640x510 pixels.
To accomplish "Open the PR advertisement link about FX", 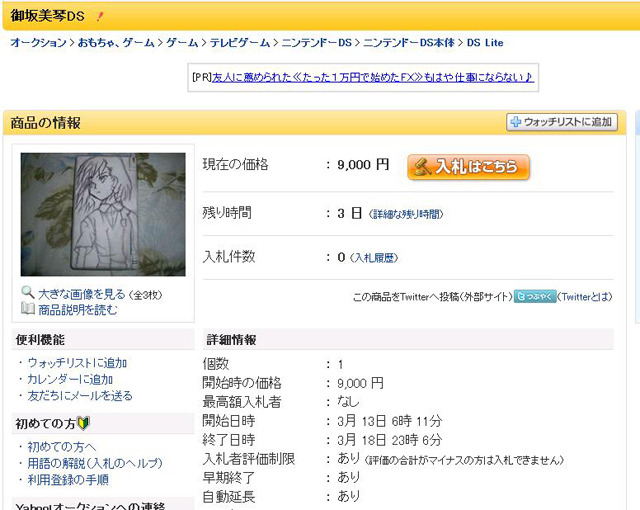I will click(373, 77).
